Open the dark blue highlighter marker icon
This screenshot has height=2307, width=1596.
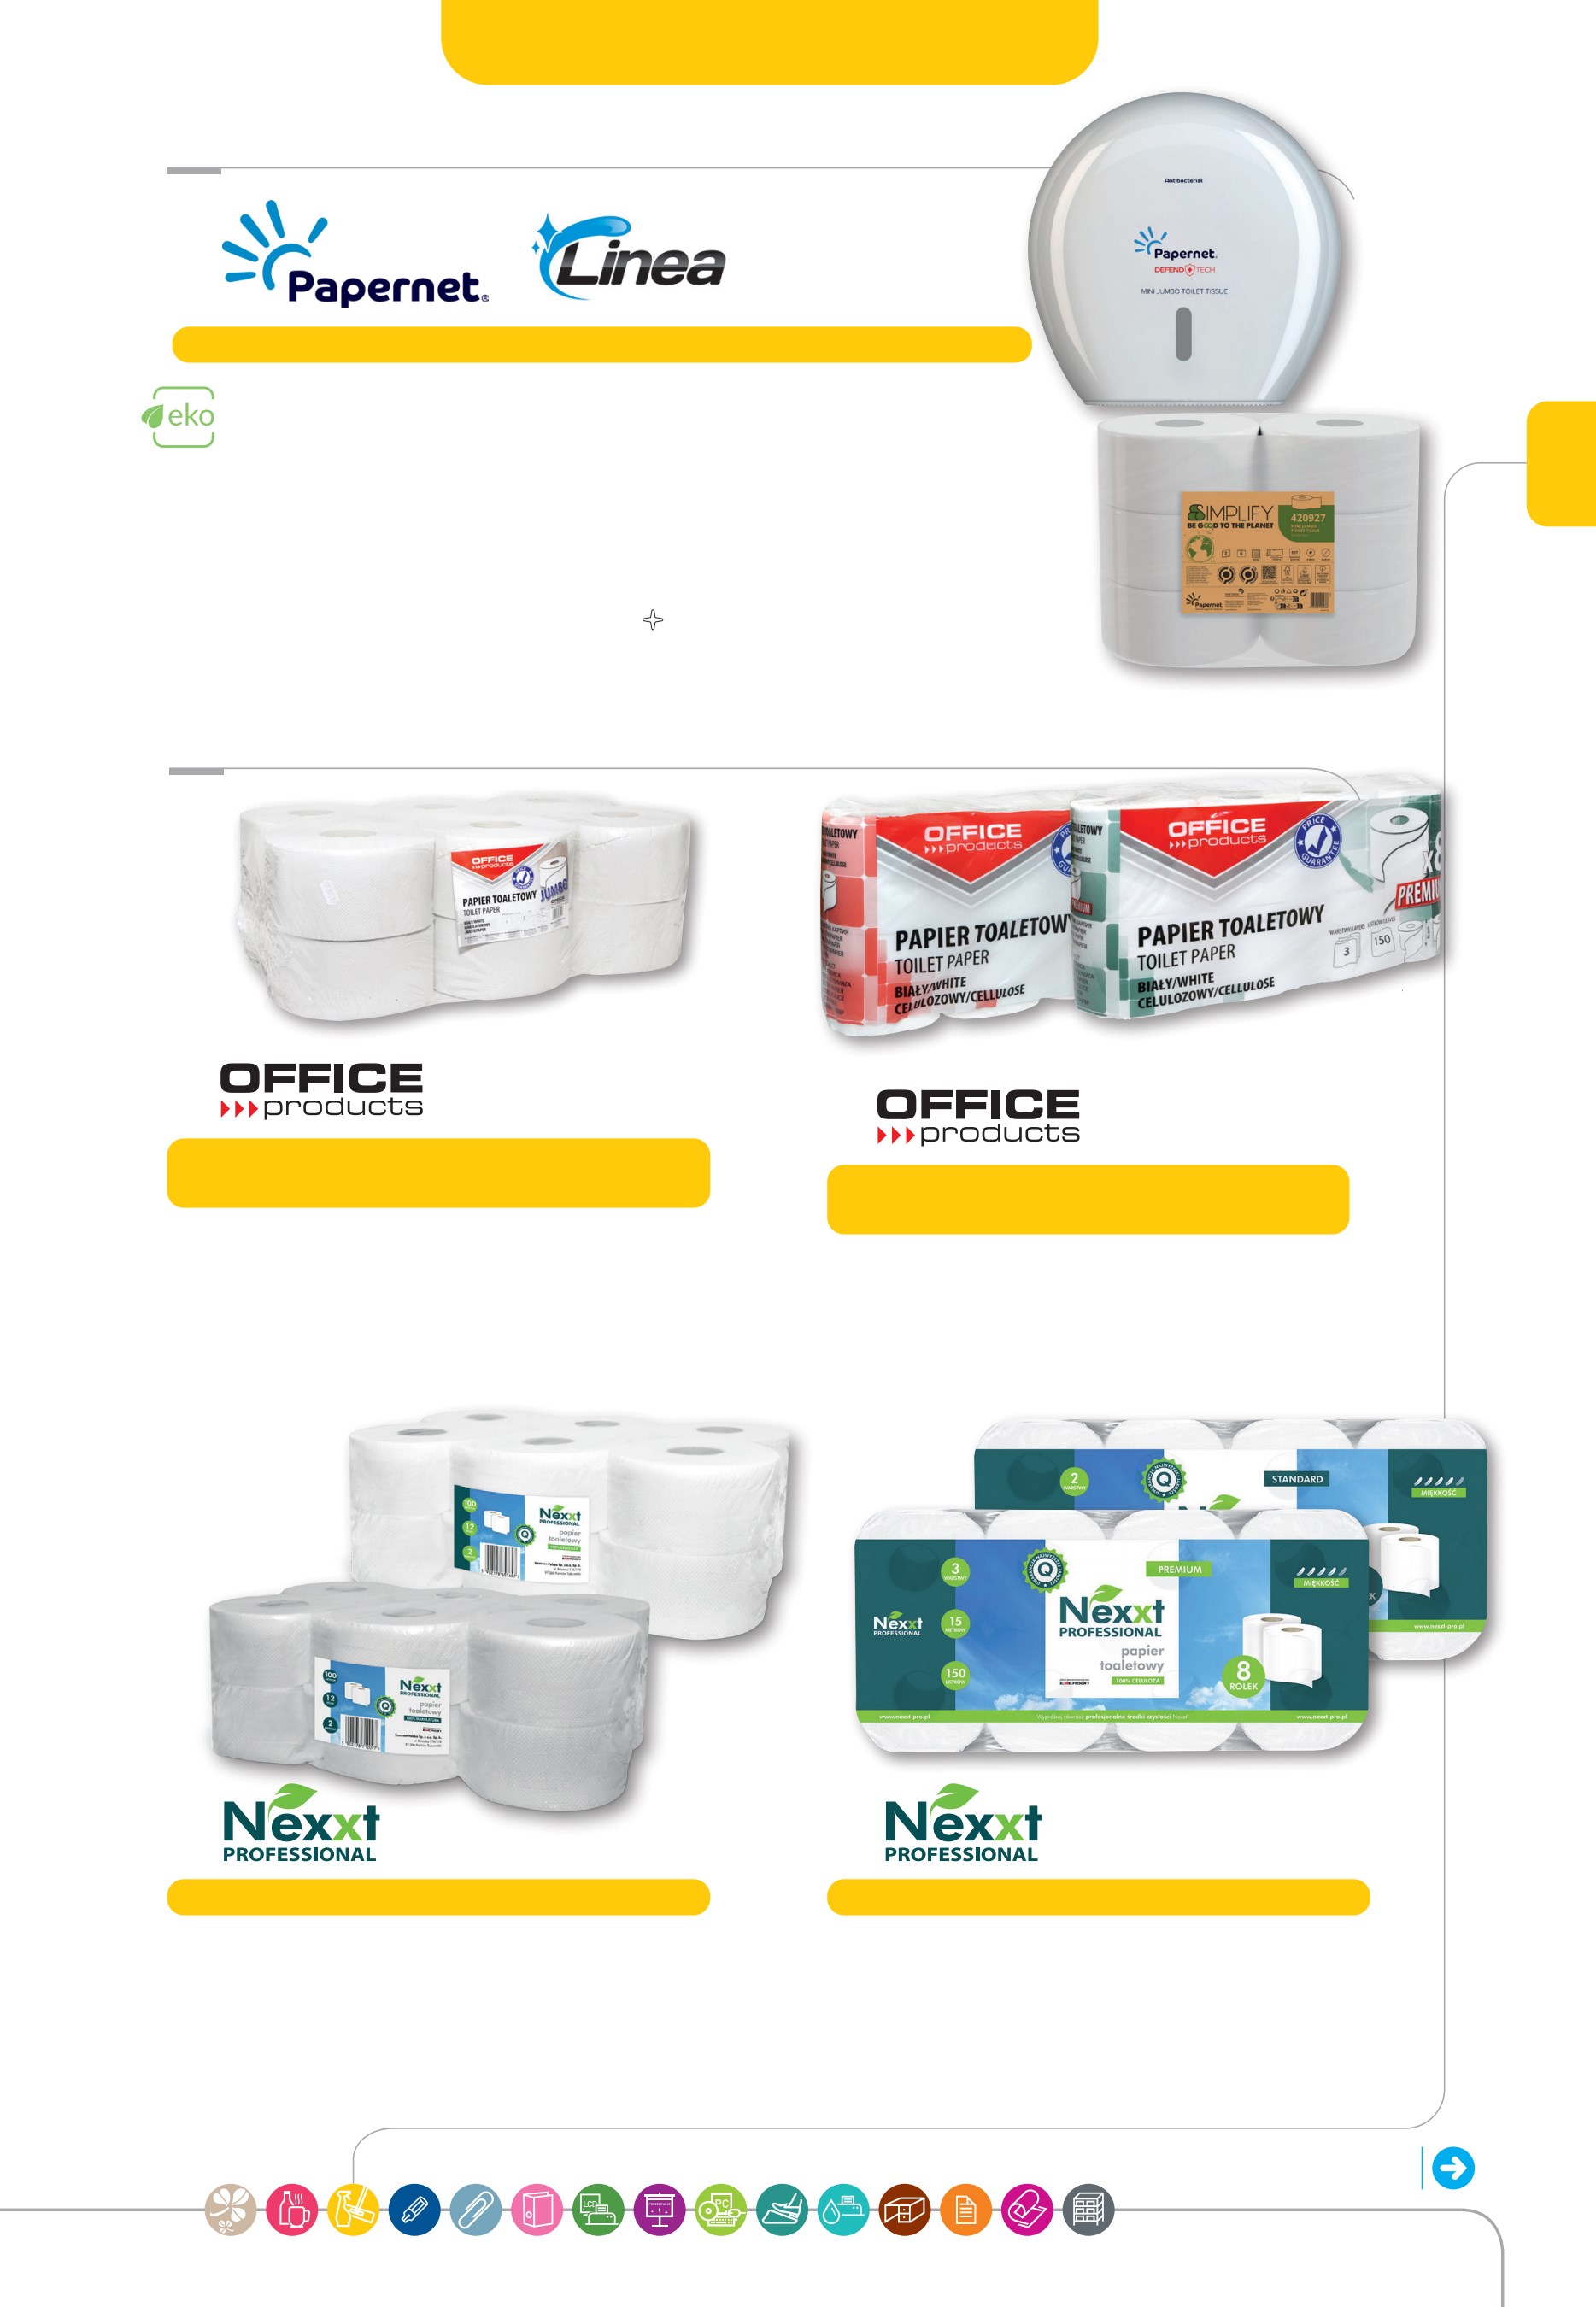click(x=414, y=2209)
